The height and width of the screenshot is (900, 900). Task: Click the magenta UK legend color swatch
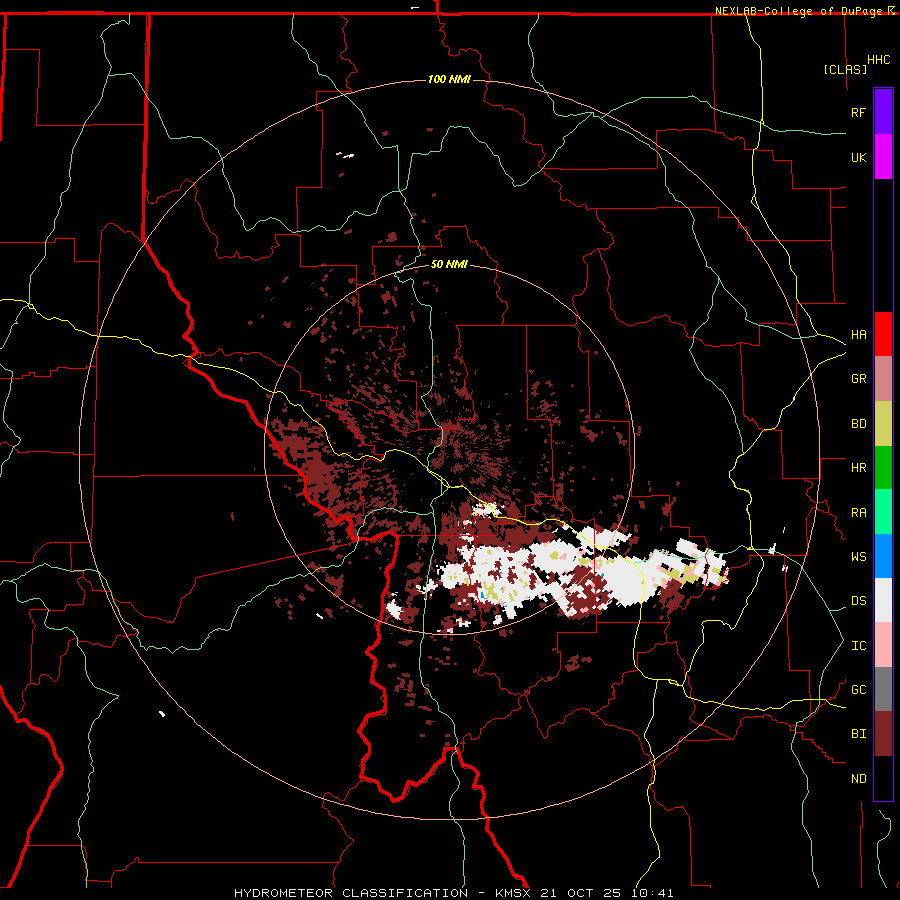point(883,157)
